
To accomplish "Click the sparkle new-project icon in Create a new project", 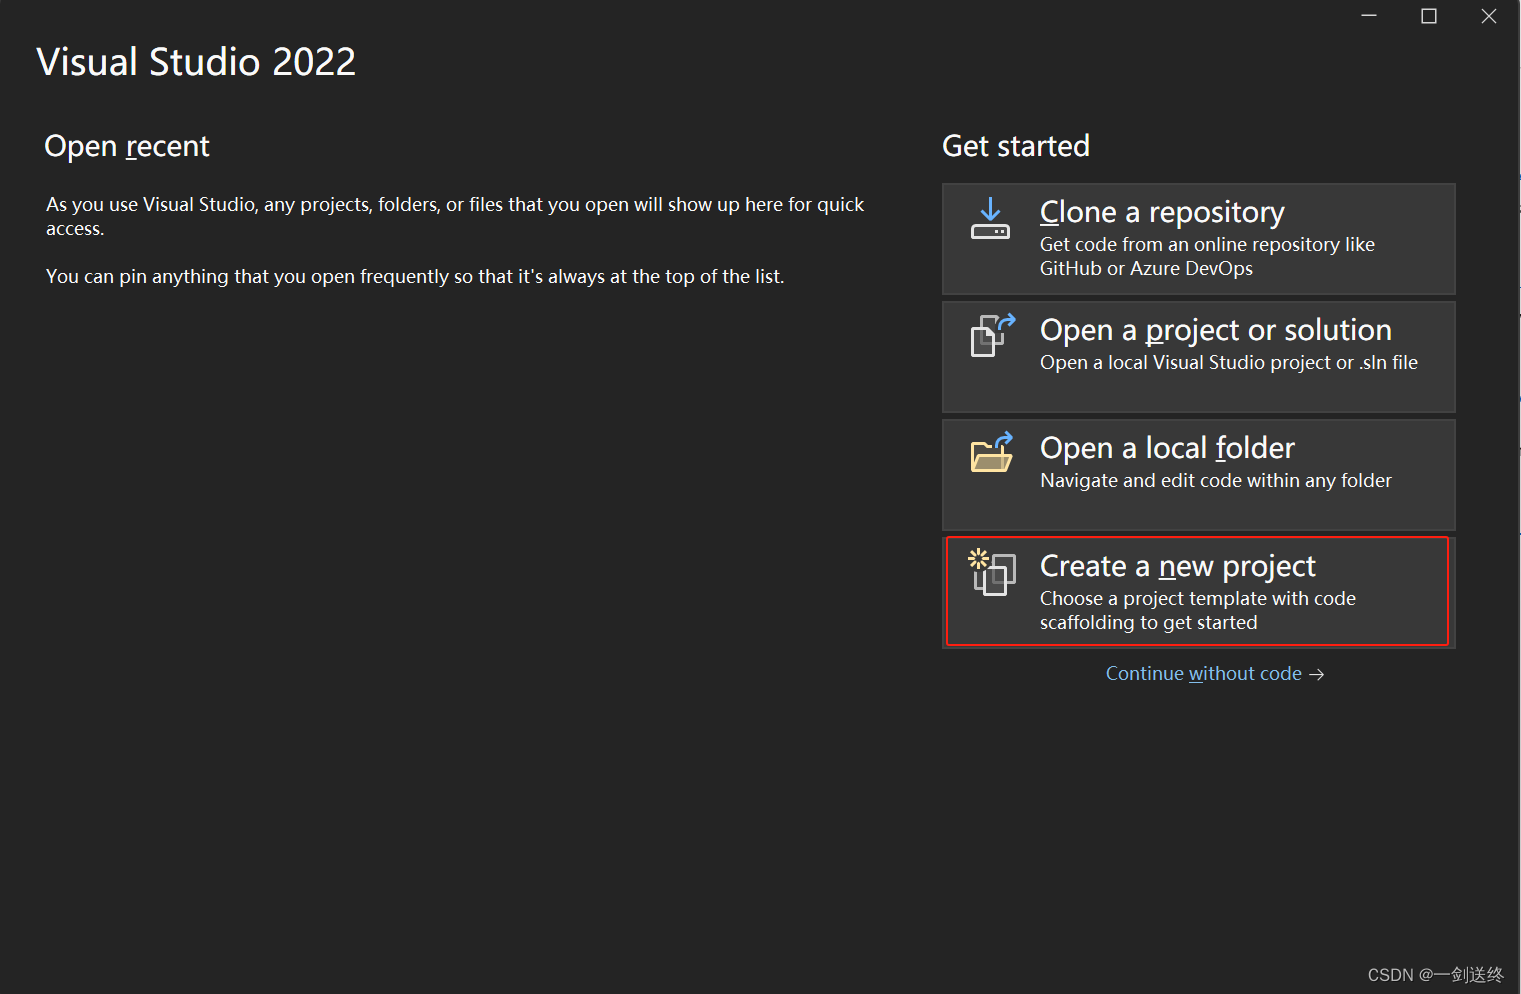I will (990, 573).
